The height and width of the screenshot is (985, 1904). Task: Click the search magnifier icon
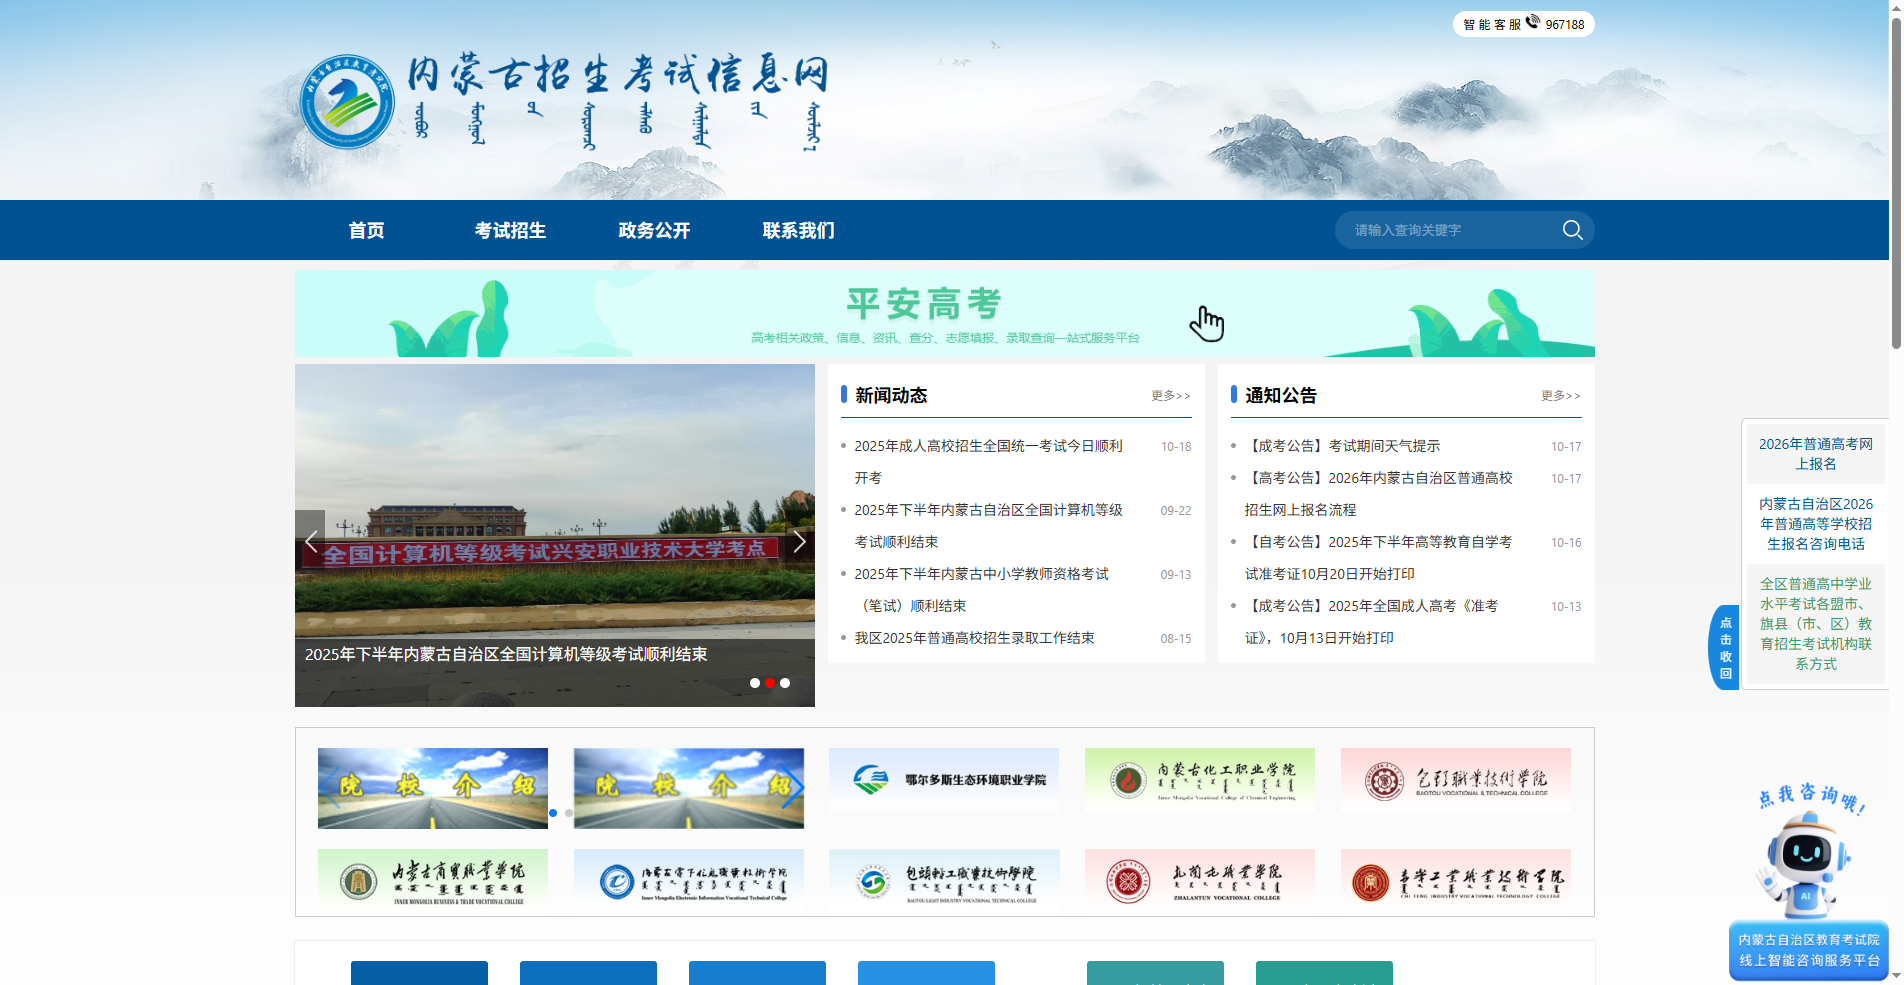tap(1572, 230)
